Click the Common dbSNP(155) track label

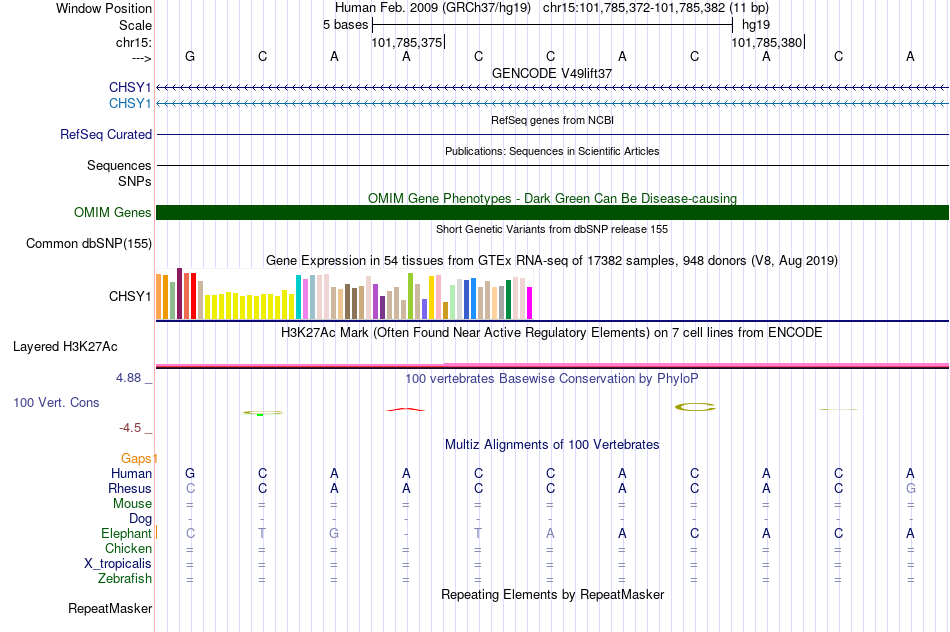pos(89,244)
